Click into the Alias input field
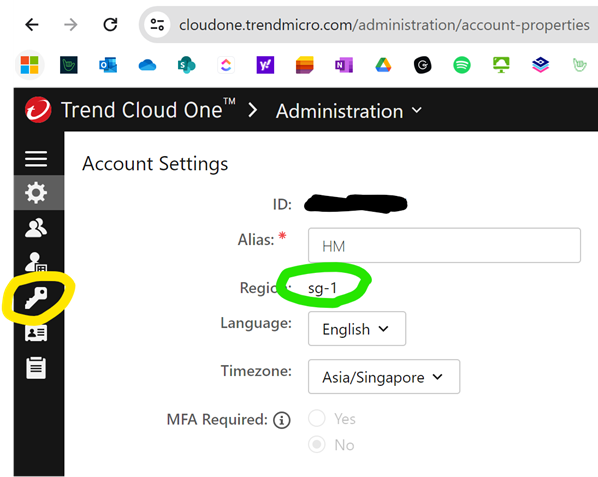Image resolution: width=598 pixels, height=477 pixels. (x=444, y=246)
